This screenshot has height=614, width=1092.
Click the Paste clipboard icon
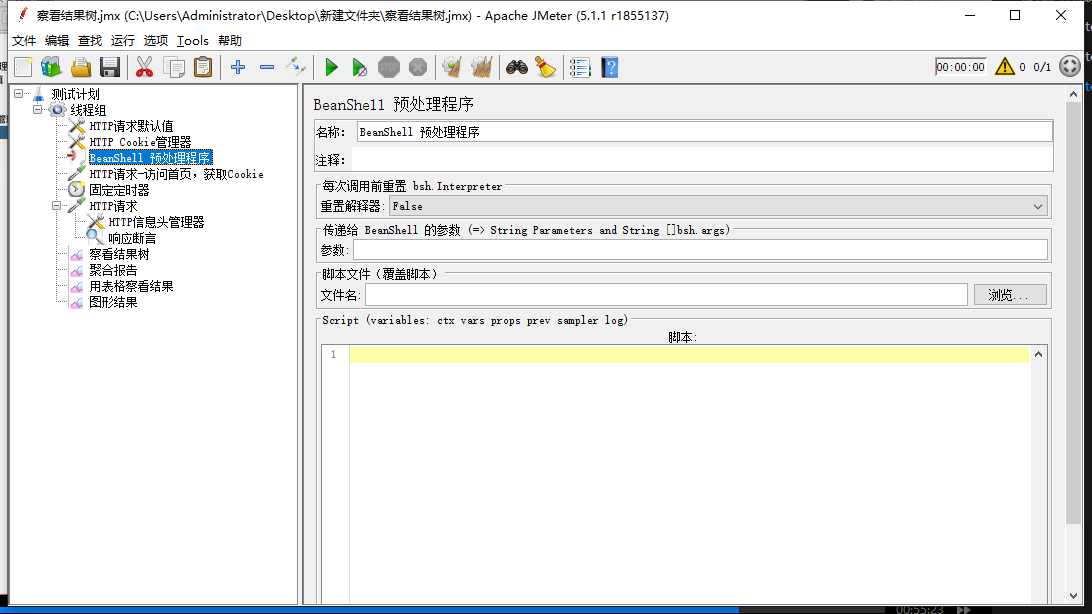[x=203, y=68]
